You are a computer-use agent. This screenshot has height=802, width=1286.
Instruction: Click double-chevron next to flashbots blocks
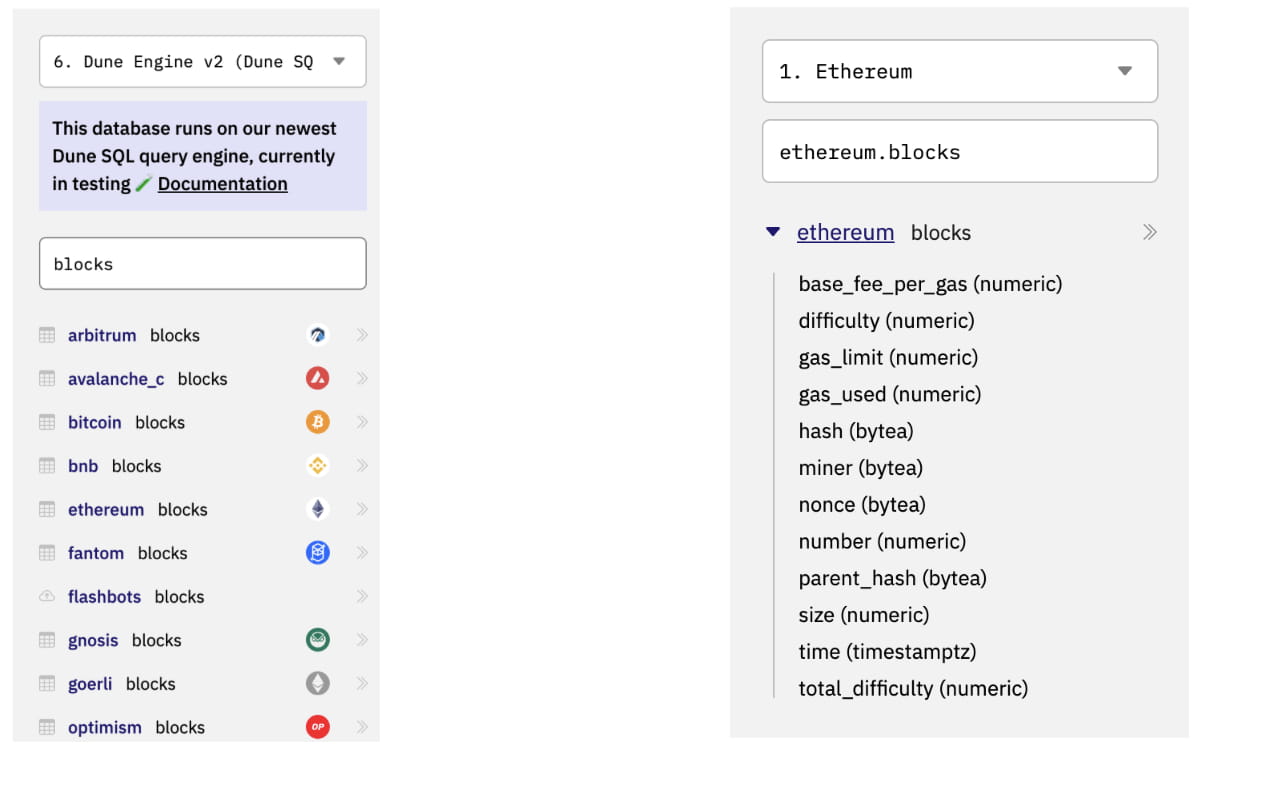pos(362,596)
